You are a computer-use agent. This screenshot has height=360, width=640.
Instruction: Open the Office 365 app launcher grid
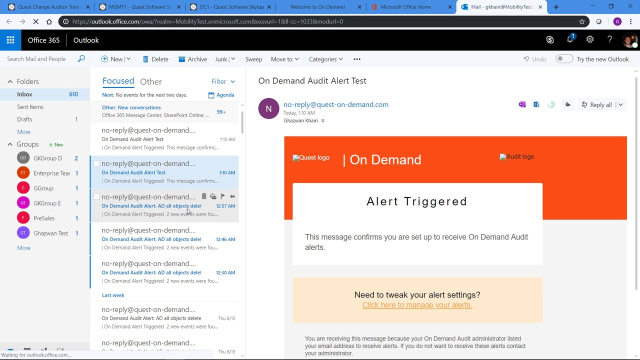pyautogui.click(x=11, y=40)
